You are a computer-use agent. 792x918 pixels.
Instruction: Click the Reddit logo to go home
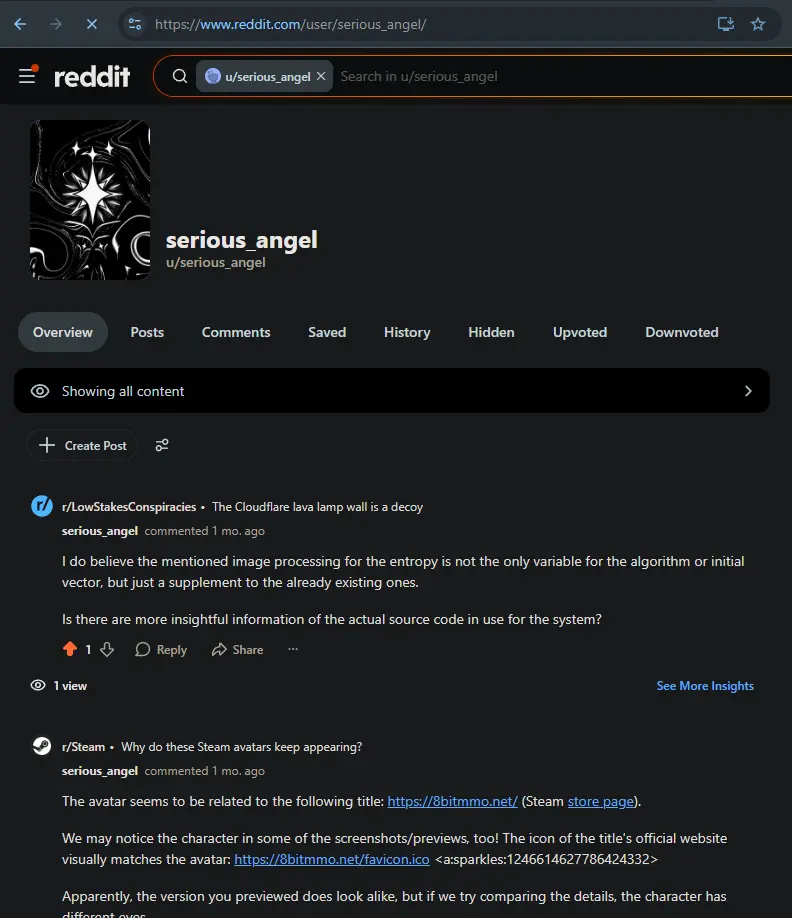[92, 76]
